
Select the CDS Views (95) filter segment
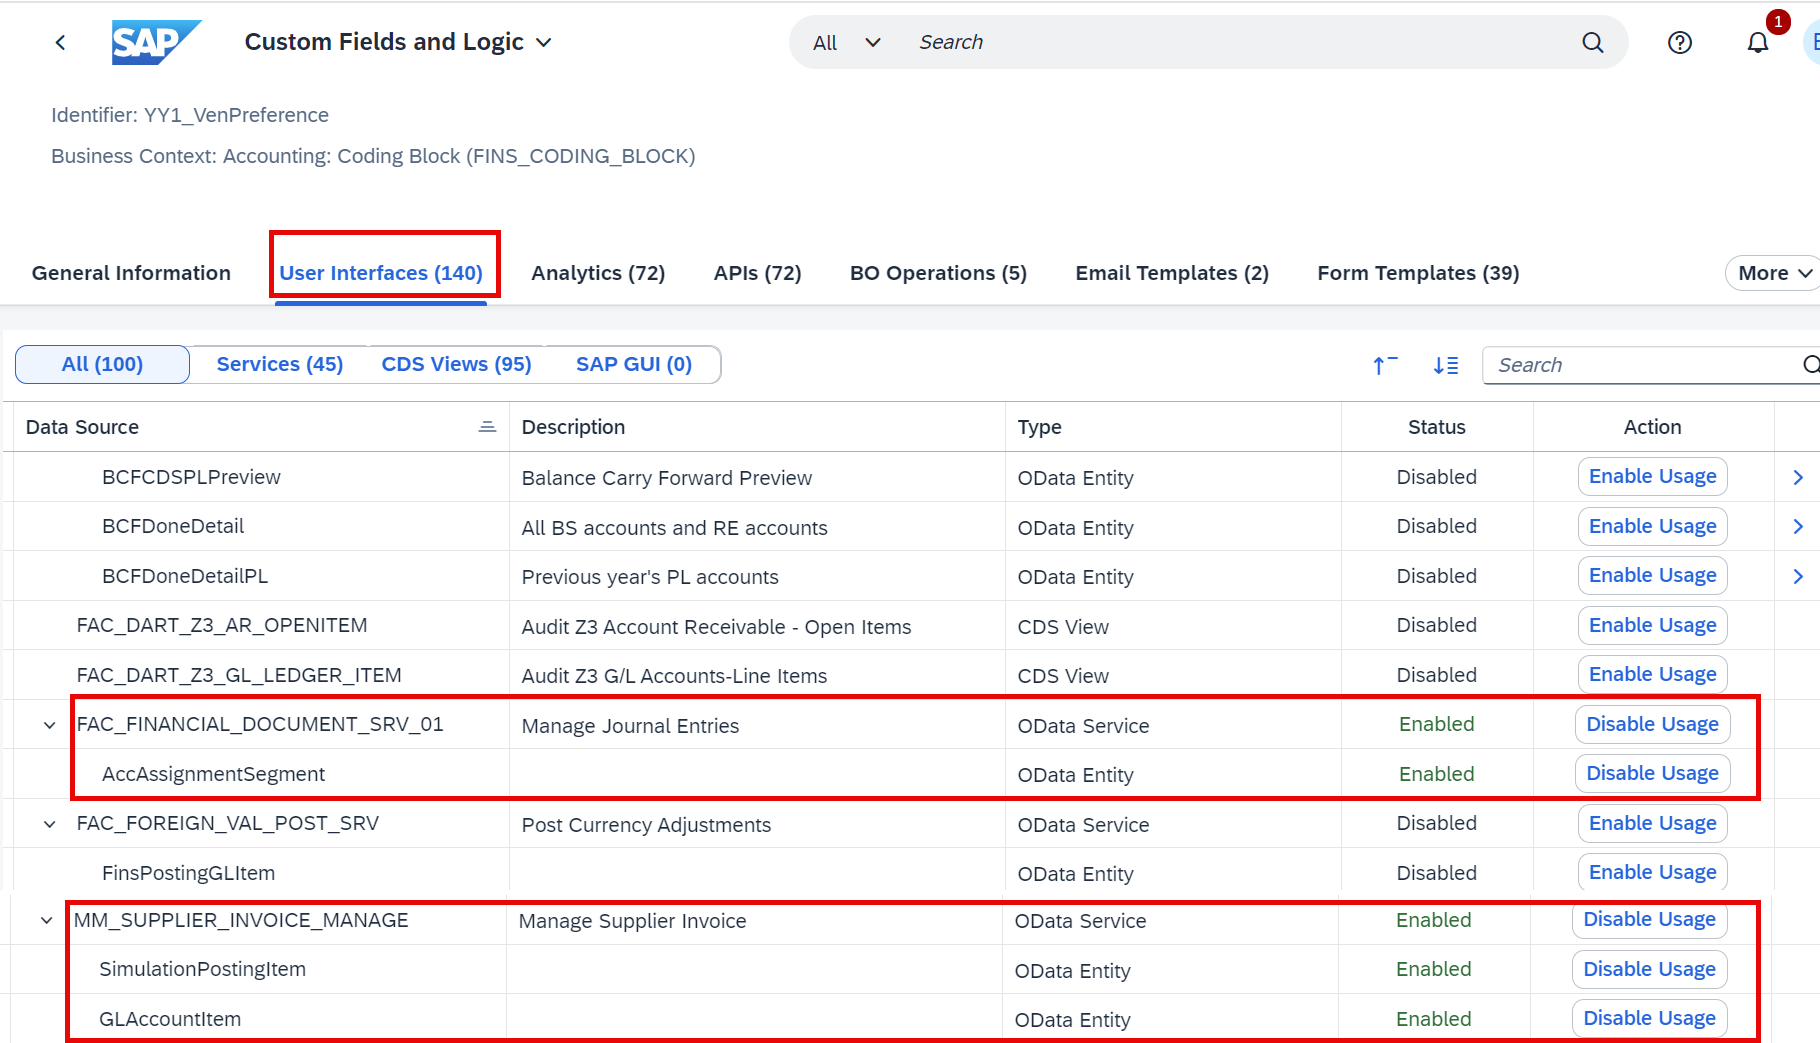[x=456, y=364]
